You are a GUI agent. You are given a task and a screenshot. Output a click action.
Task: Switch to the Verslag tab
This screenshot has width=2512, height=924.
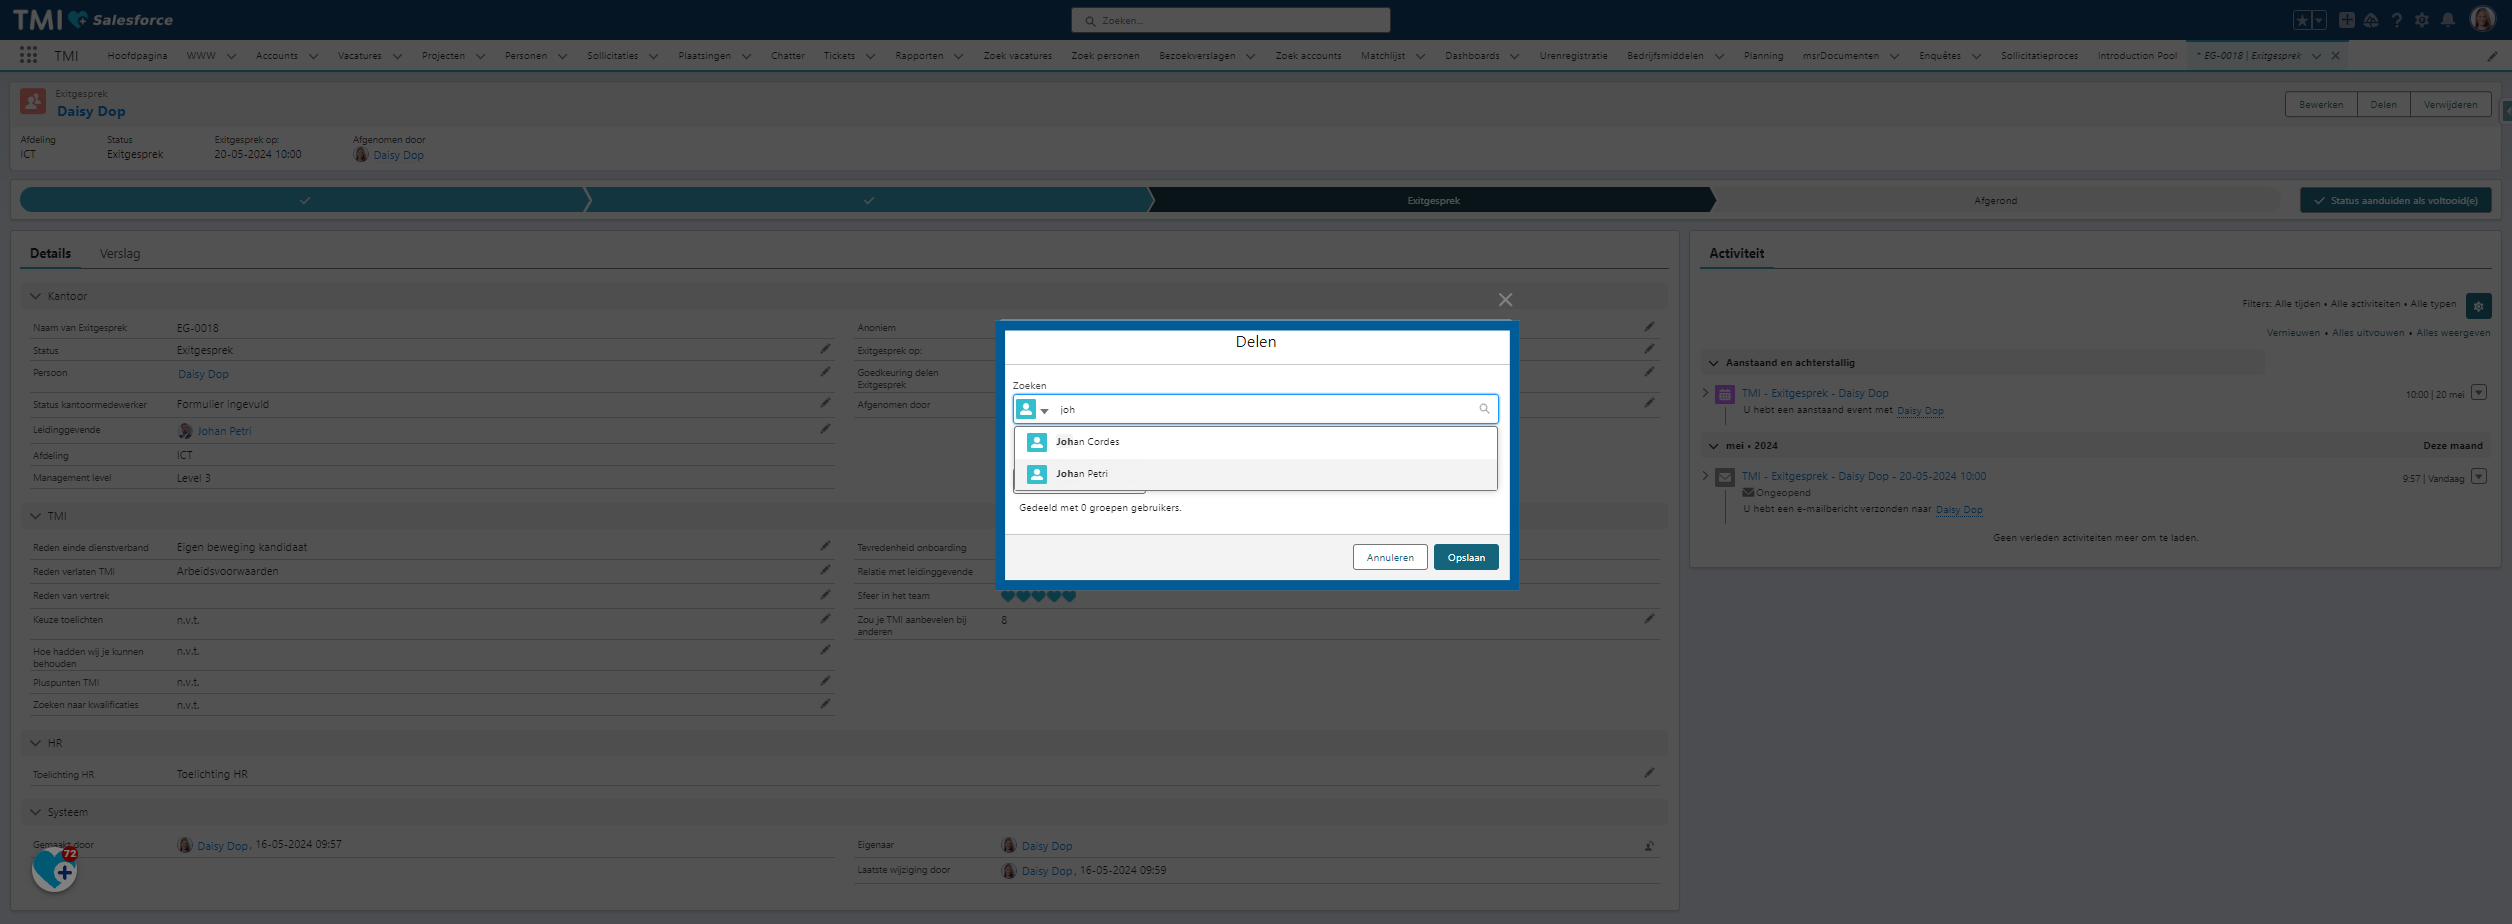(x=120, y=254)
